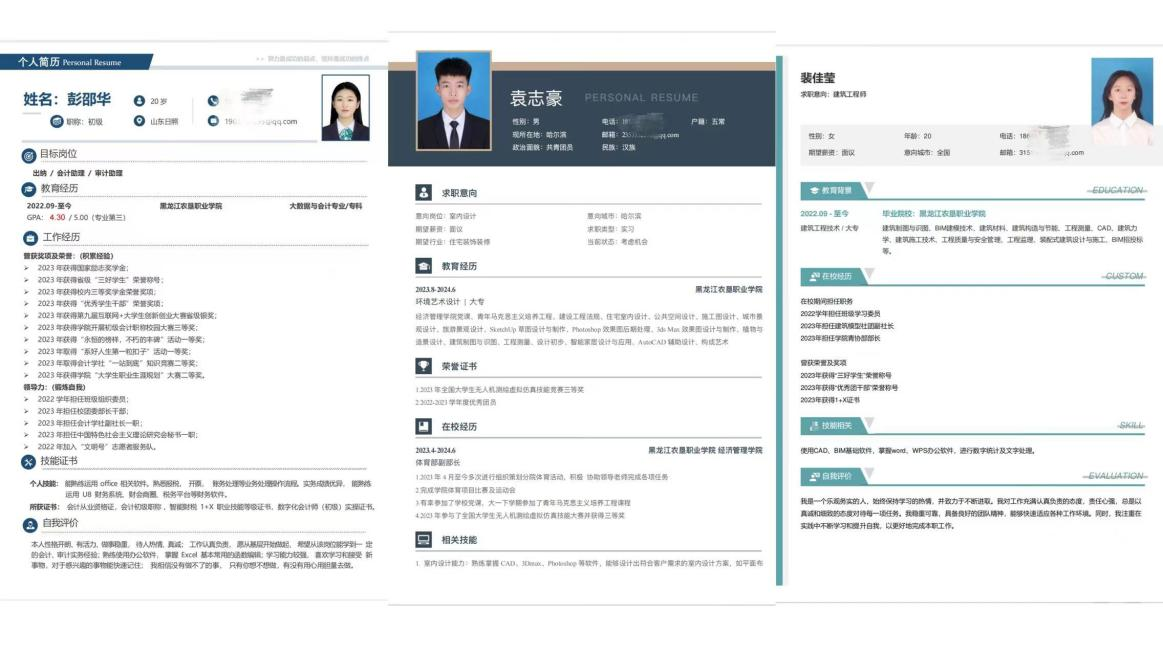The width and height of the screenshot is (1163, 654).
Task: Open 袁志豪's portrait photo
Action: pos(454,101)
